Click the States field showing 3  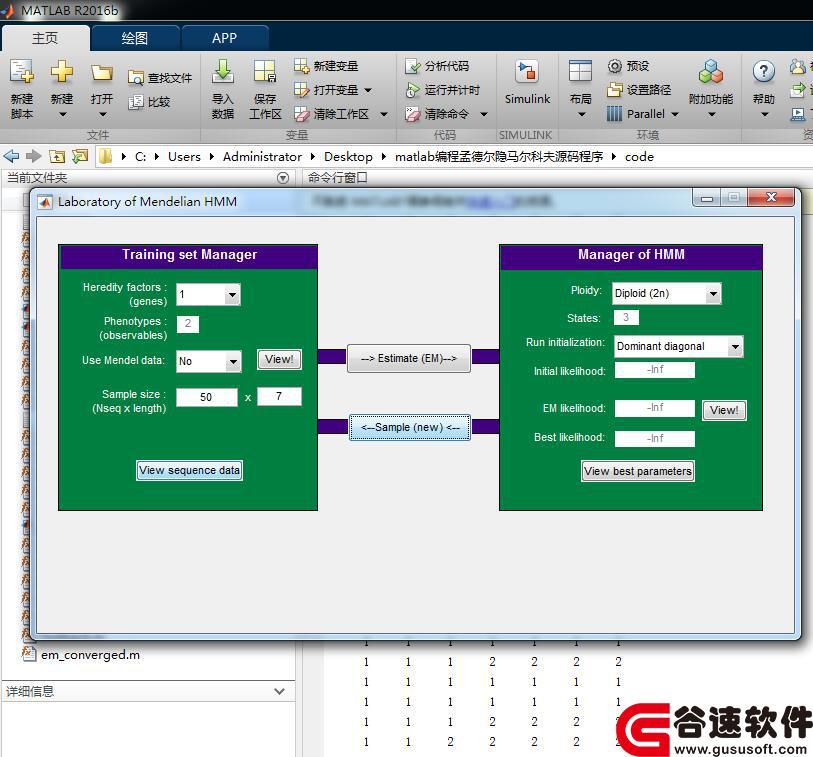point(626,317)
